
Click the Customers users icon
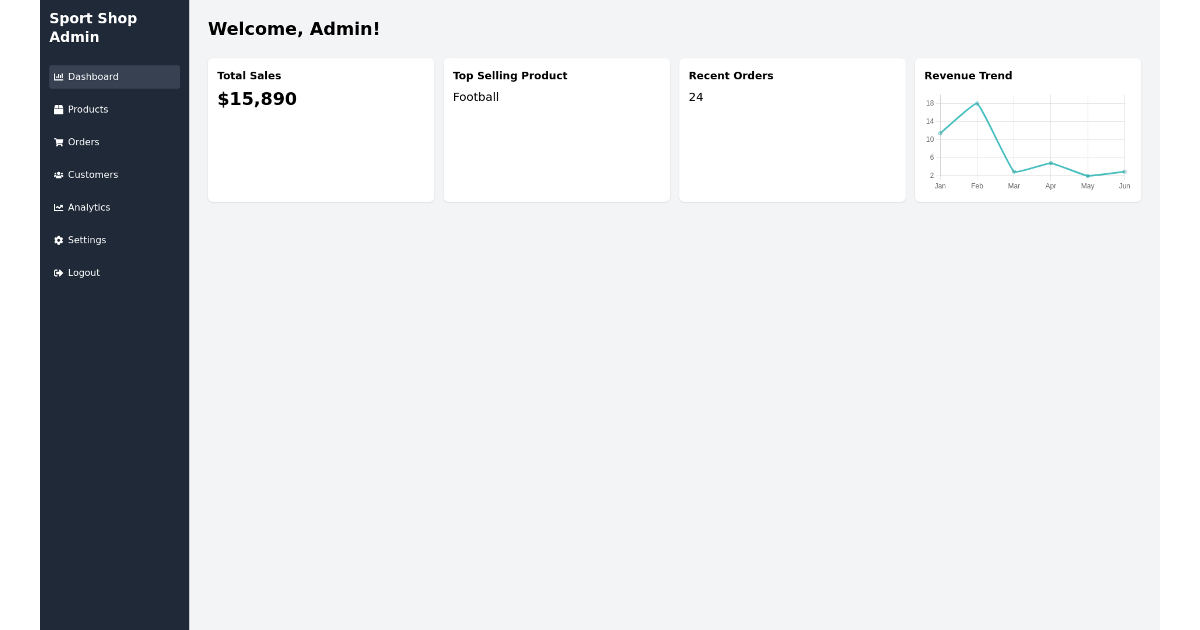(59, 175)
